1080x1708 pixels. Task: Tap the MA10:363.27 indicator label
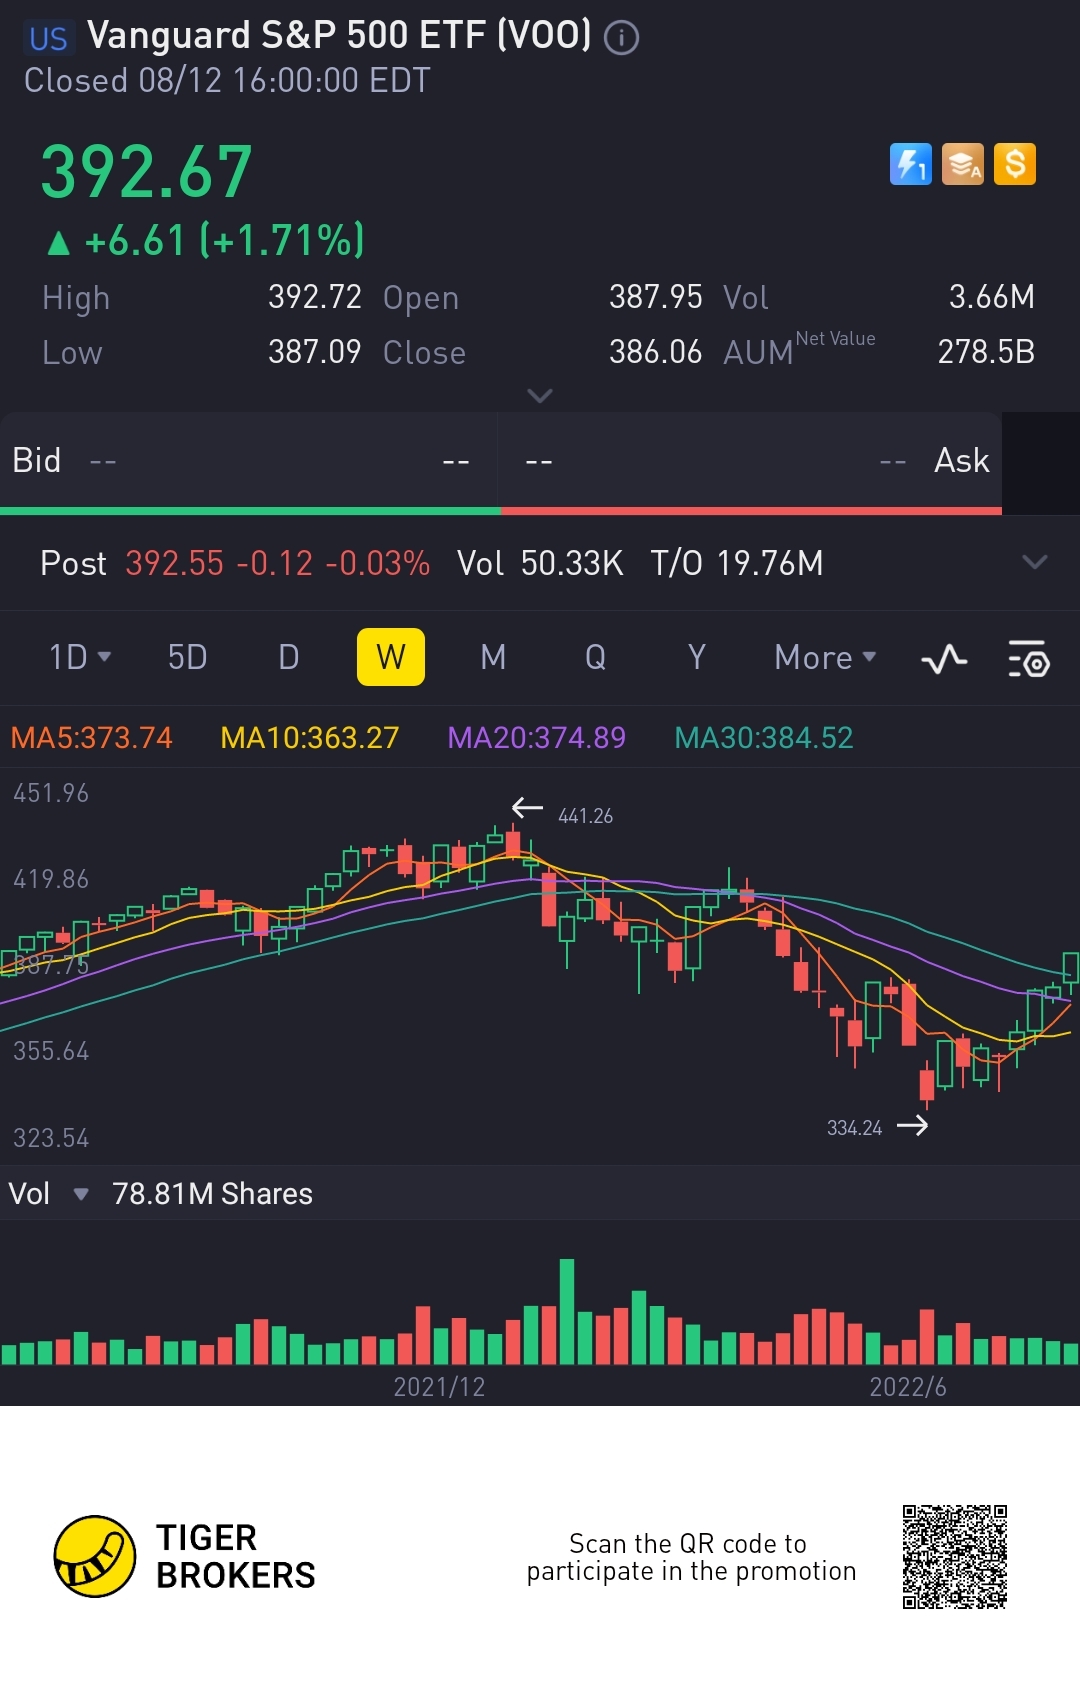pos(309,738)
